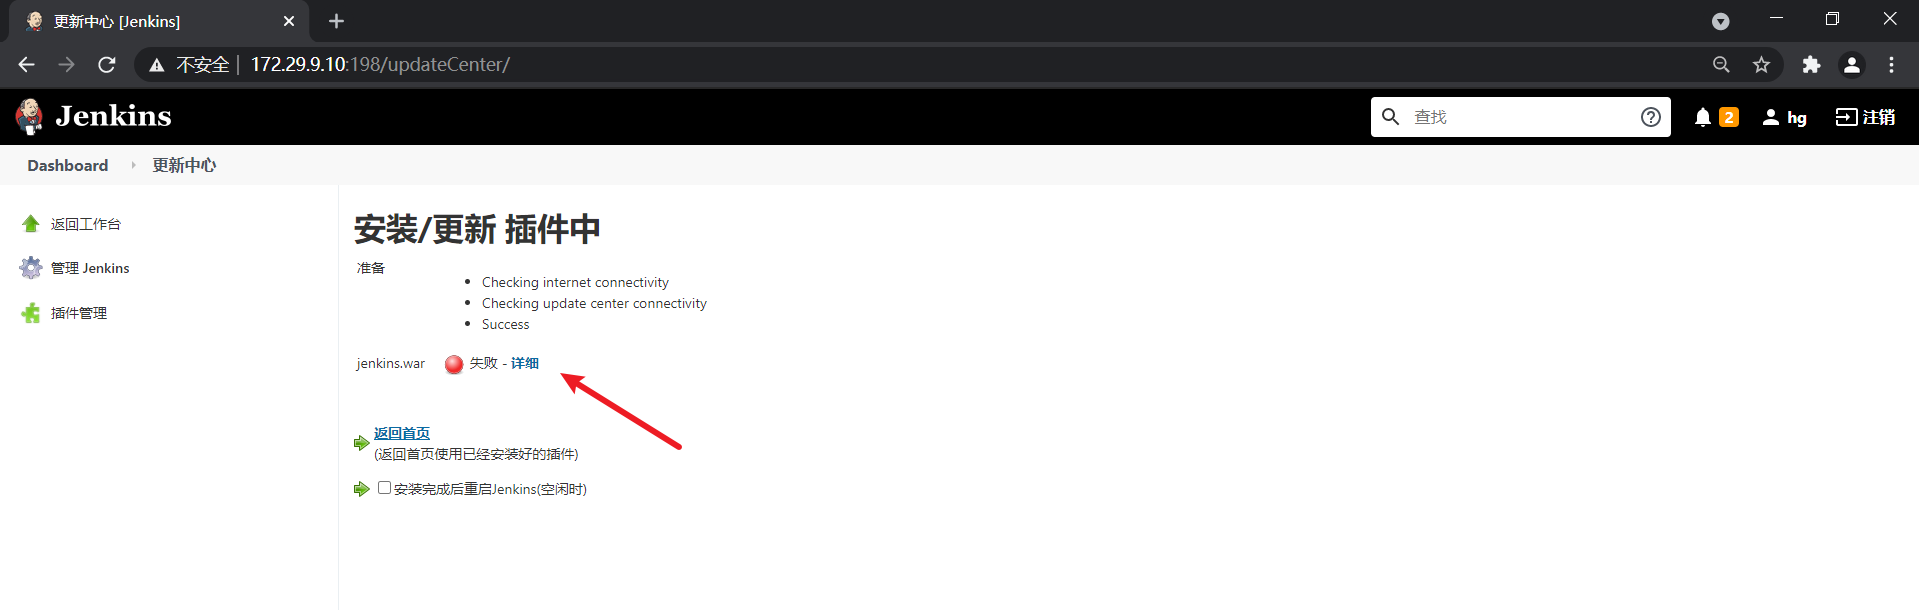
Task: Open a new browser tab
Action: click(x=336, y=21)
